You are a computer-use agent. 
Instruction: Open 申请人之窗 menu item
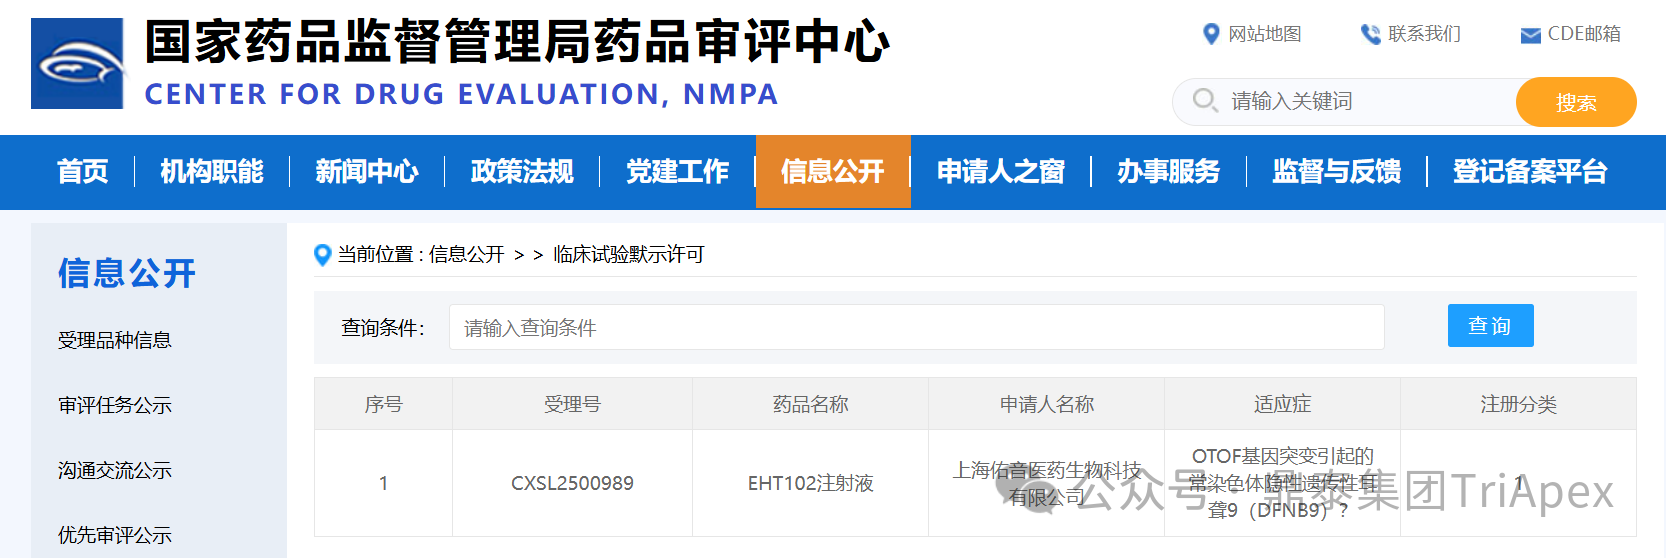(x=1000, y=172)
